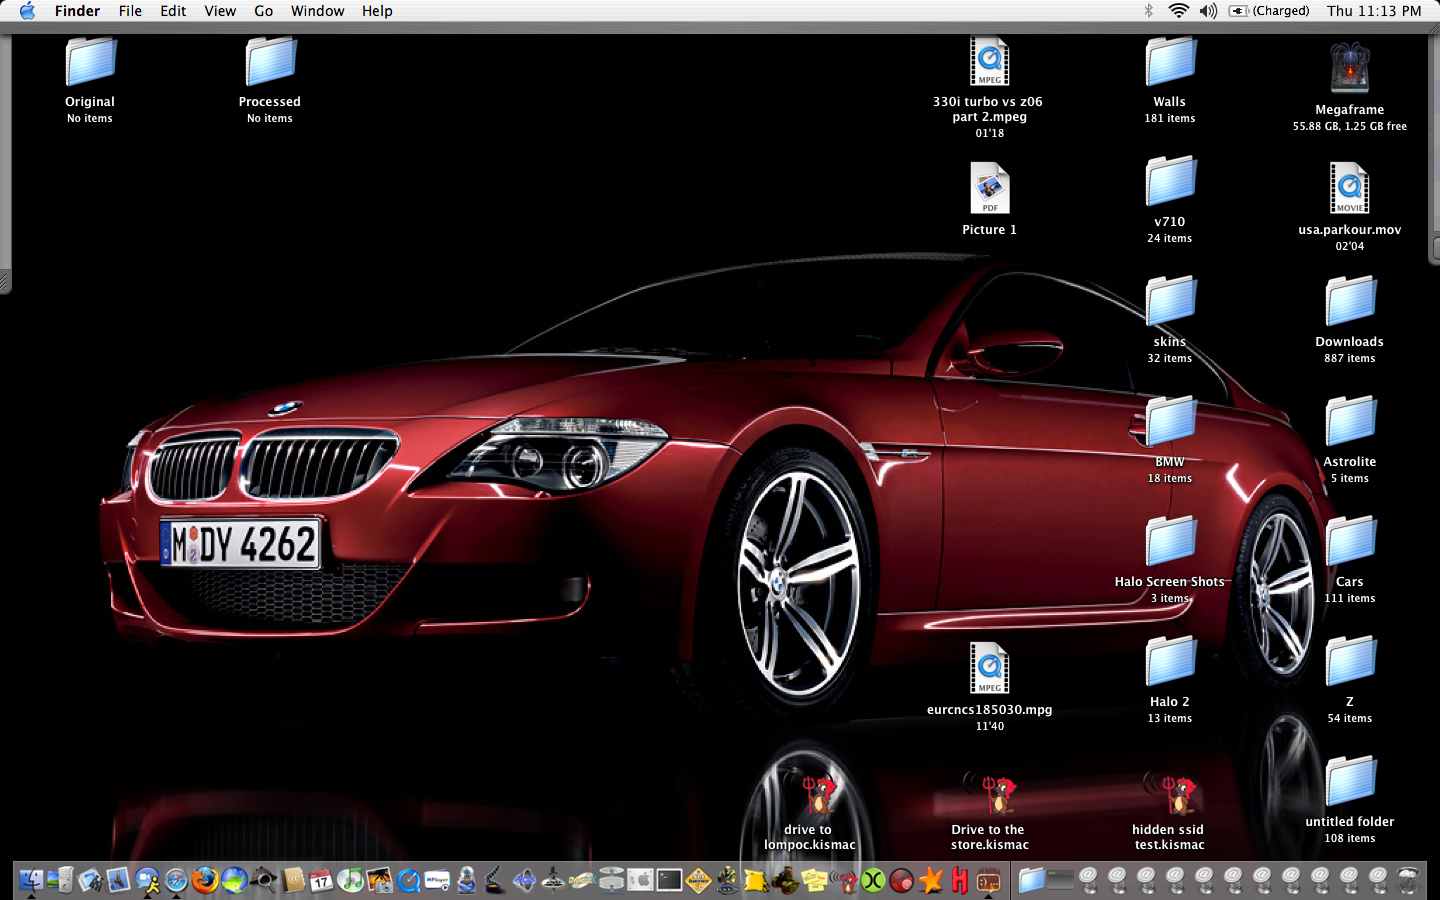1440x900 pixels.
Task: Open the View menu
Action: point(220,11)
